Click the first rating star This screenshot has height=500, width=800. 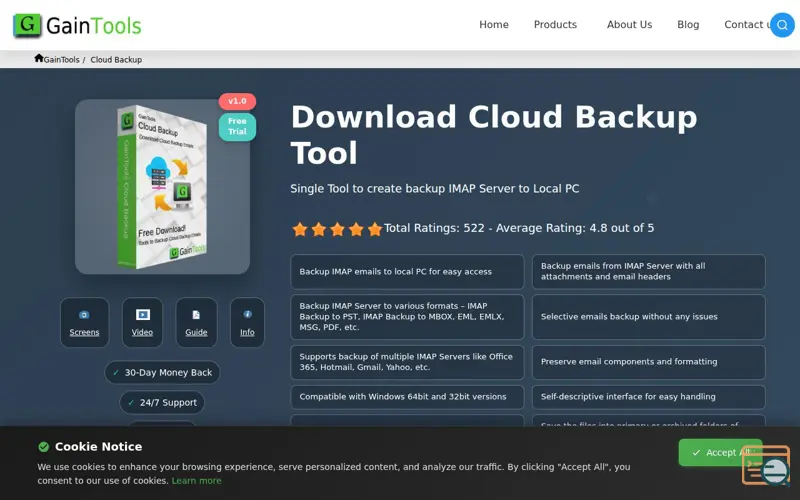click(300, 229)
